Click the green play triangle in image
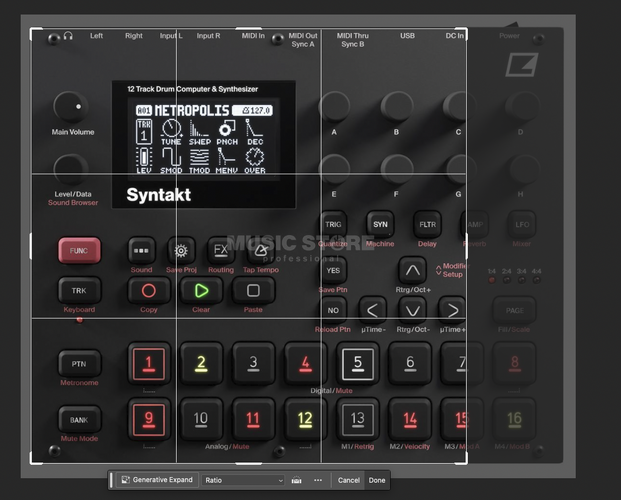The height and width of the screenshot is (500, 621). pyautogui.click(x=201, y=291)
